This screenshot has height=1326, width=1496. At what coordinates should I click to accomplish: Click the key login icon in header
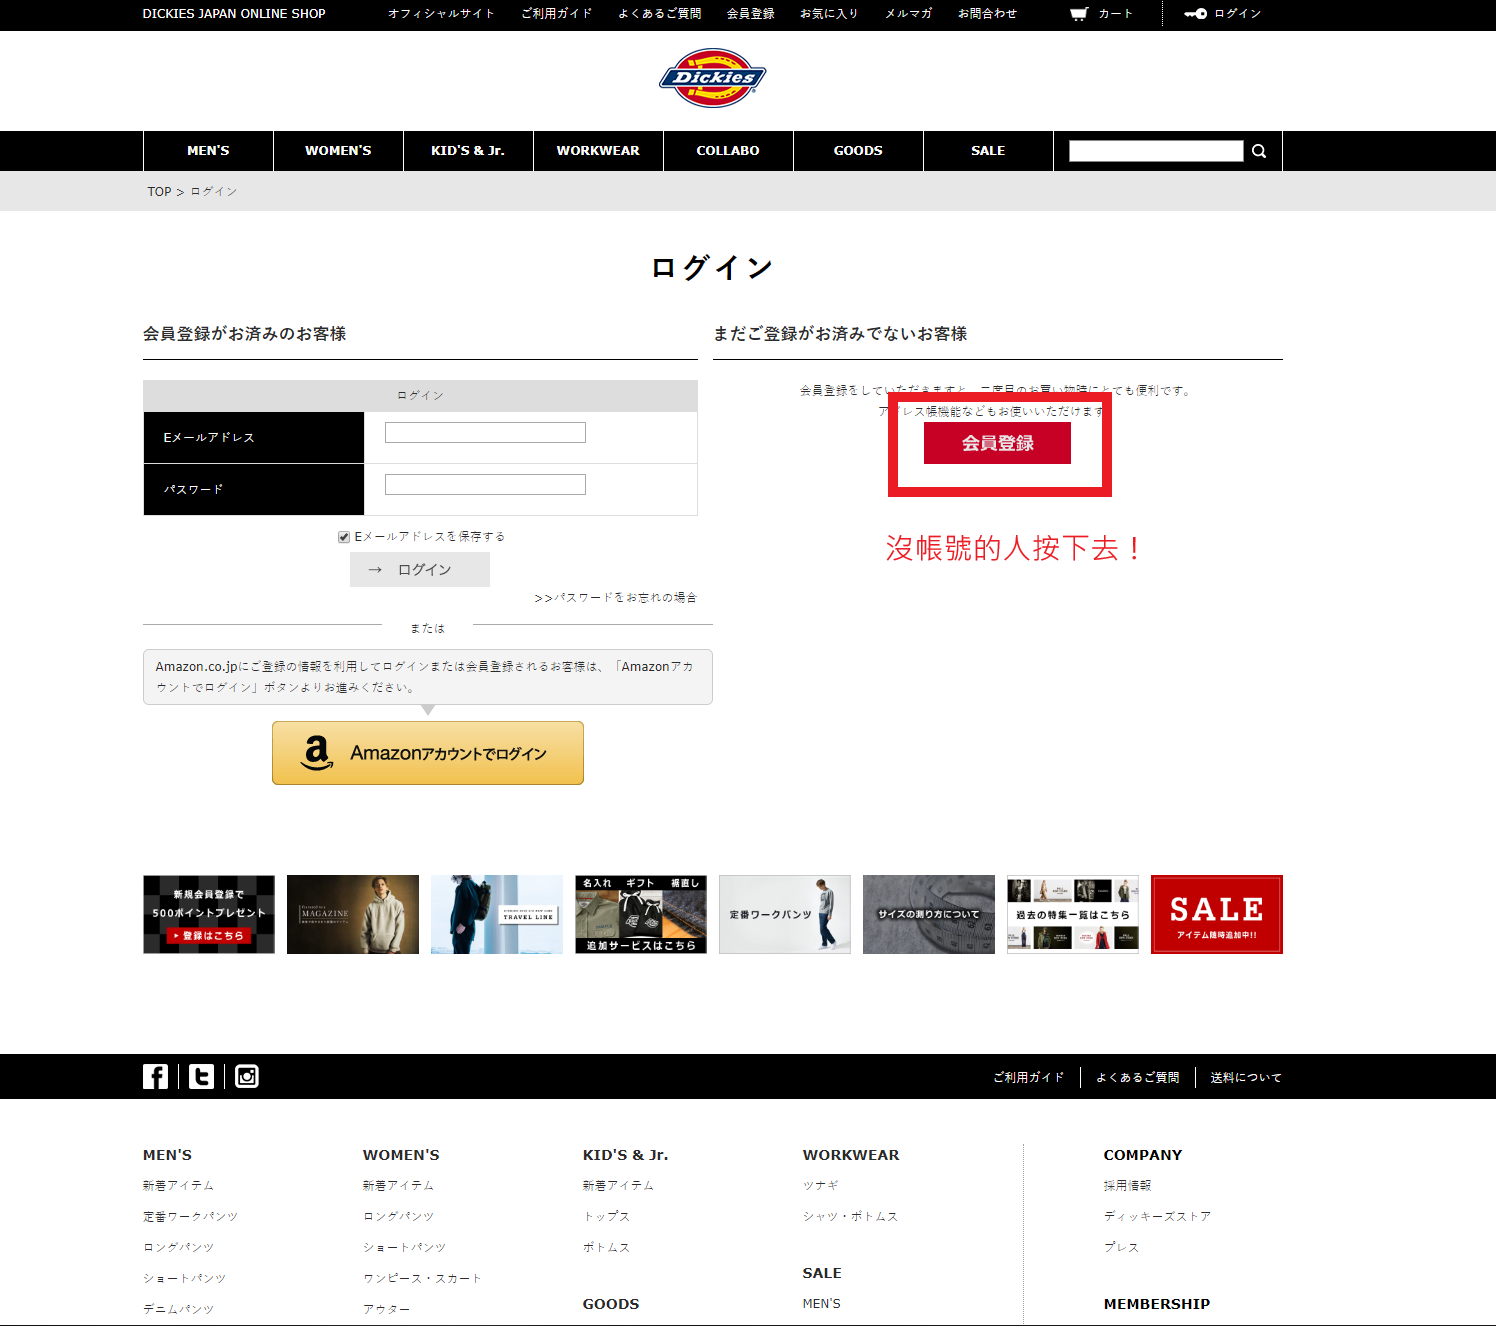[1195, 14]
